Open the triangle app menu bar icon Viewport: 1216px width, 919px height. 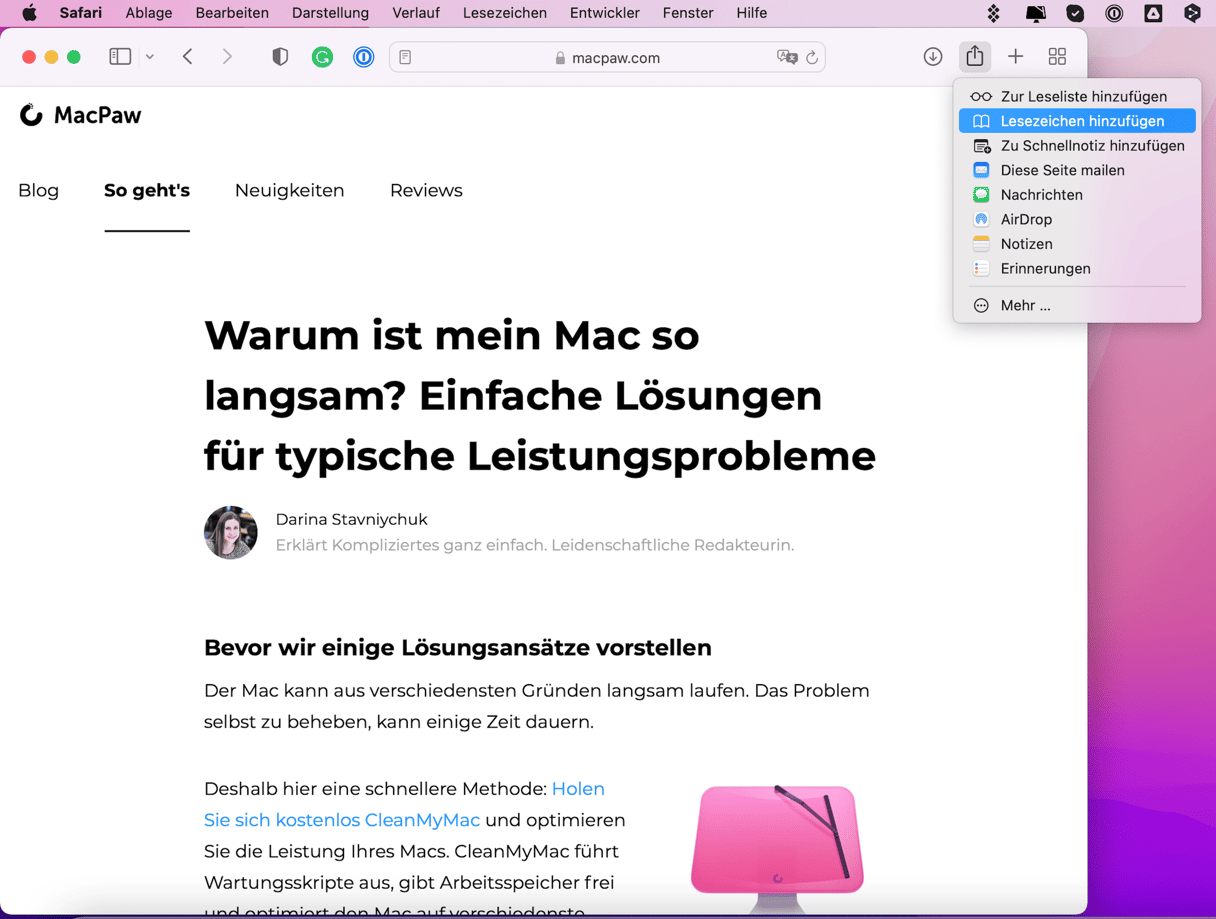pyautogui.click(x=1153, y=13)
